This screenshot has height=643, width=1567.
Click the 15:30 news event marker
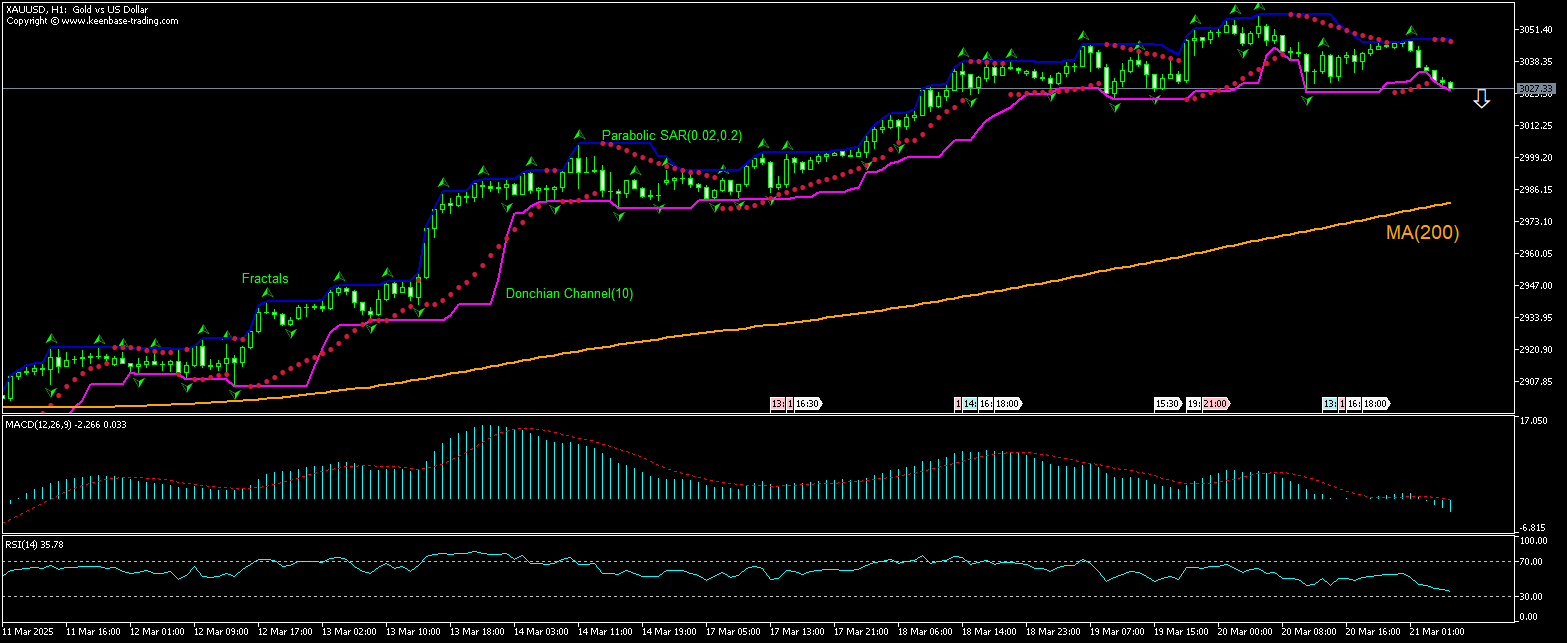[1167, 404]
